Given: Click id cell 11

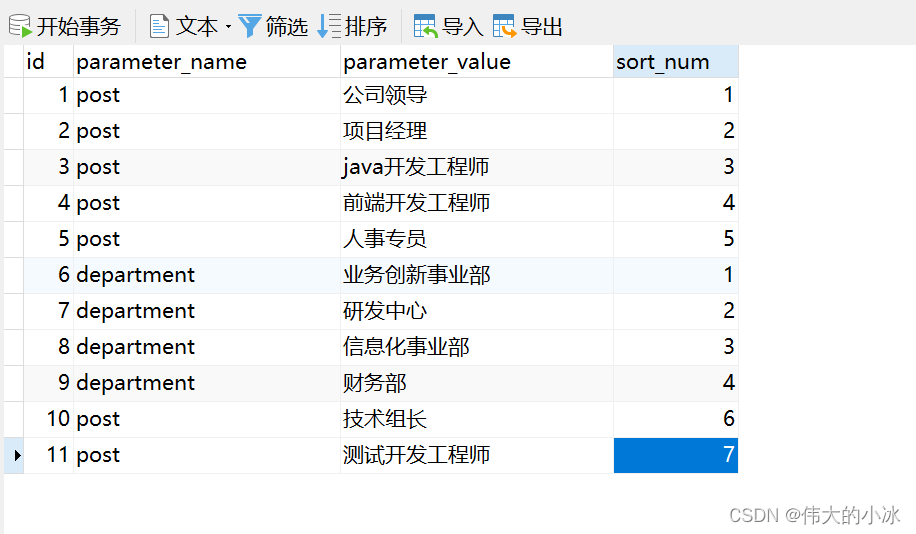Looking at the screenshot, I should [x=48, y=455].
